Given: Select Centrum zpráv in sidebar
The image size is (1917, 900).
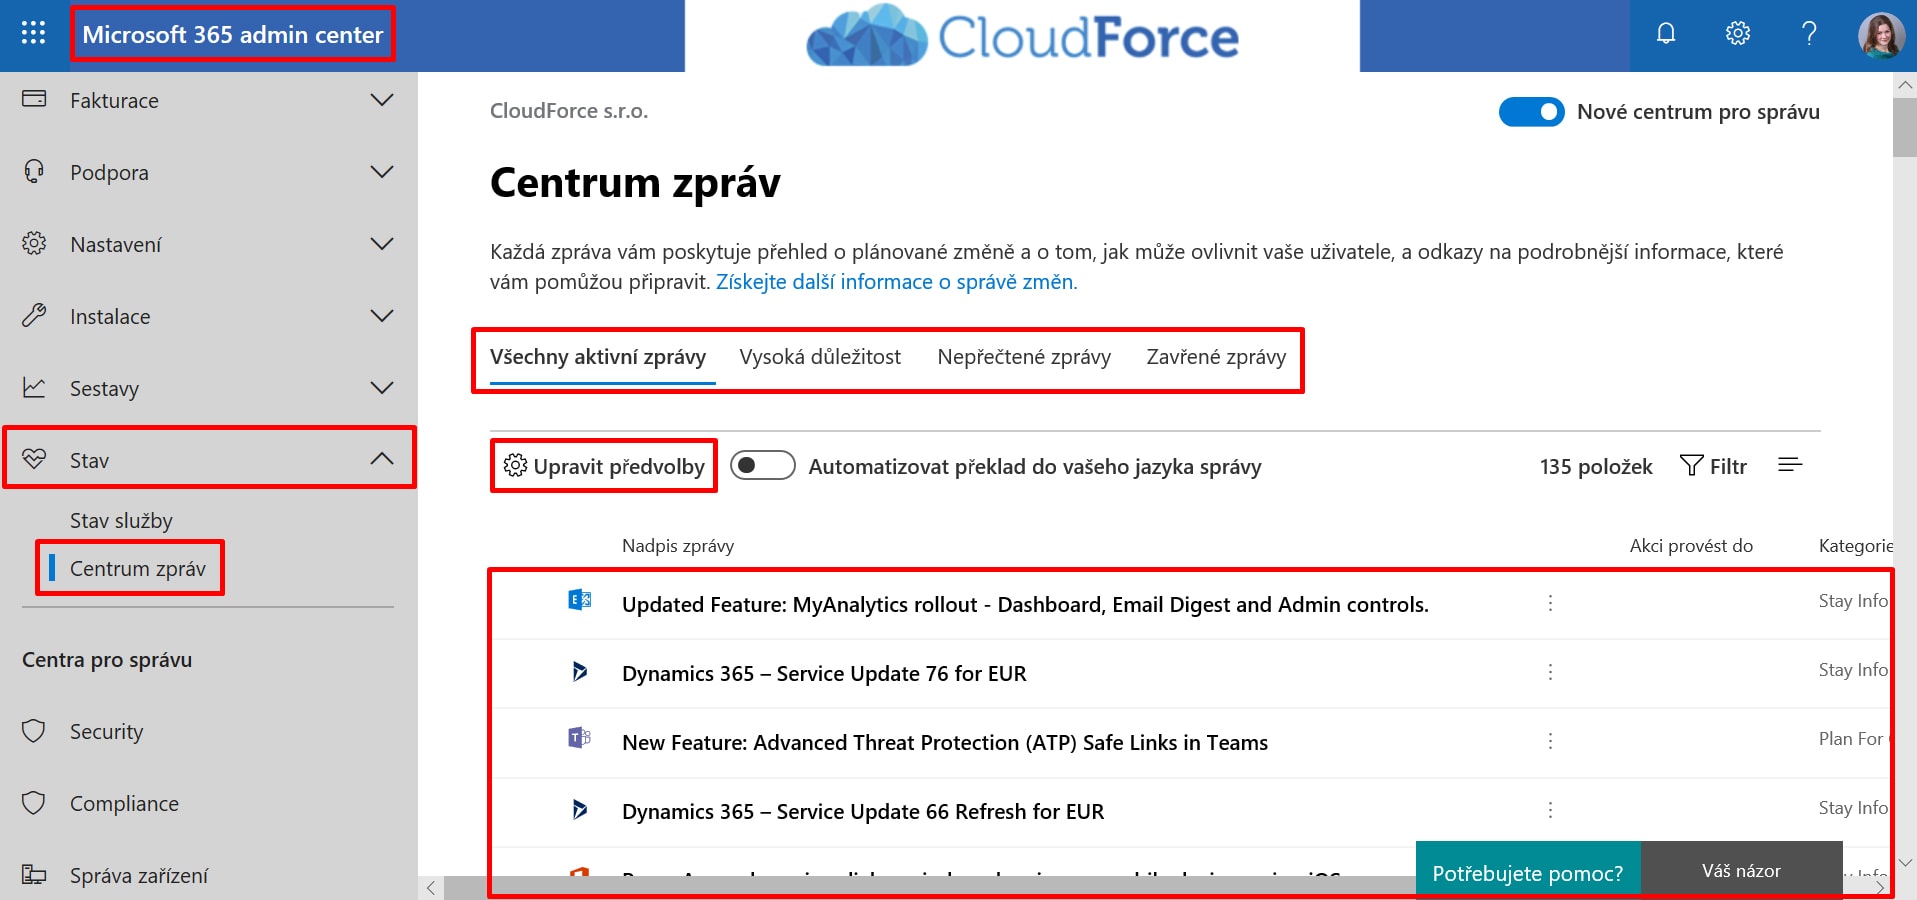Looking at the screenshot, I should (x=137, y=569).
